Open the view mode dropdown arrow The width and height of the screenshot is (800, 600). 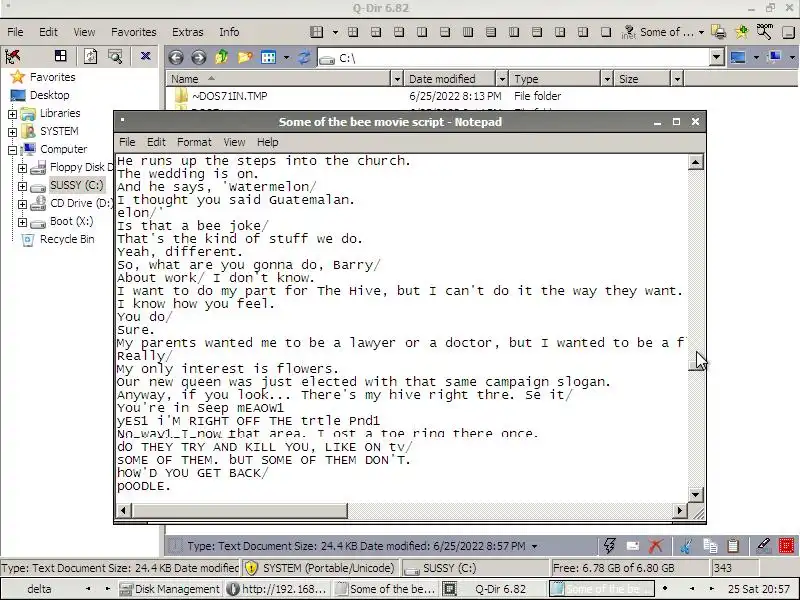click(286, 57)
